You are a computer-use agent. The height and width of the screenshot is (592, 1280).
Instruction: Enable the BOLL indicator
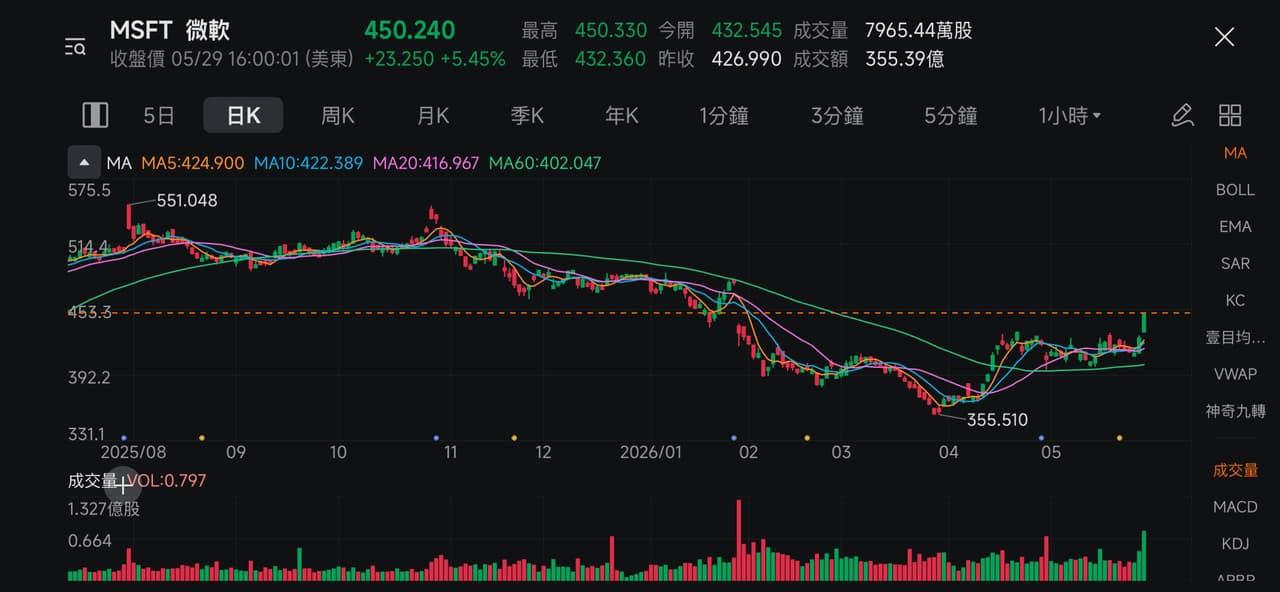[x=1235, y=190]
